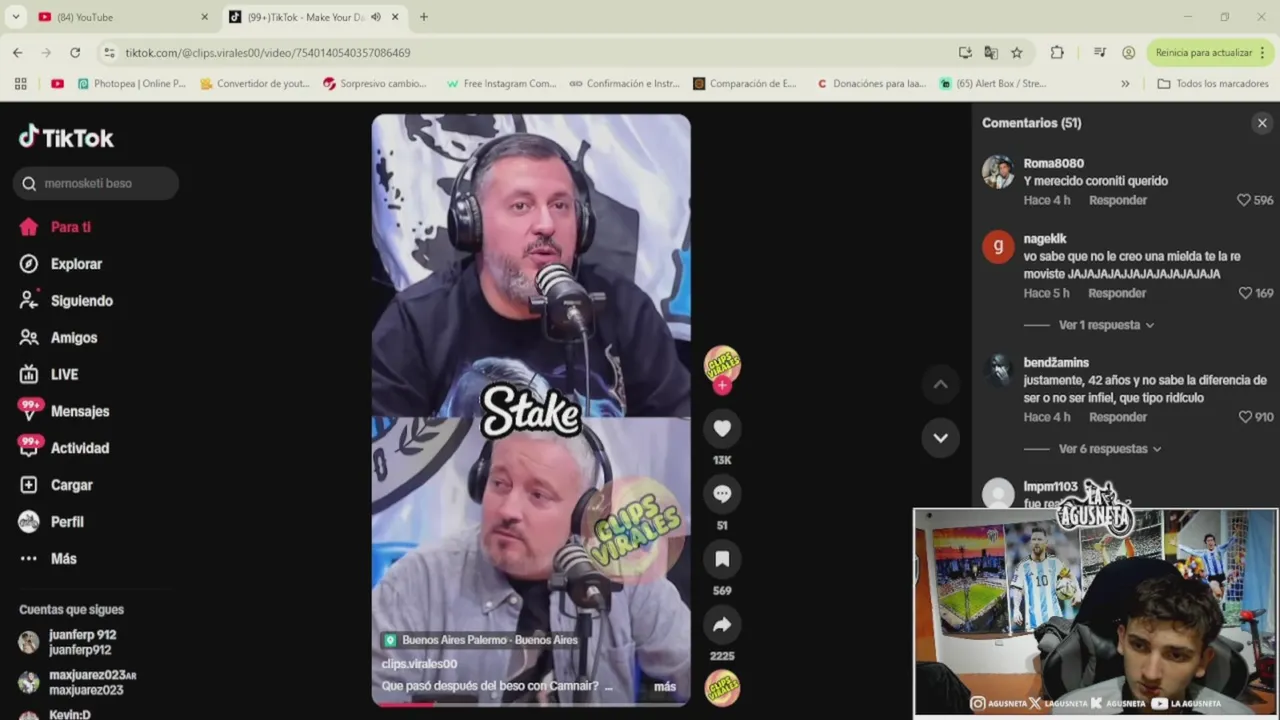Share video using arrow icon
This screenshot has width=1280, height=720.
click(722, 625)
